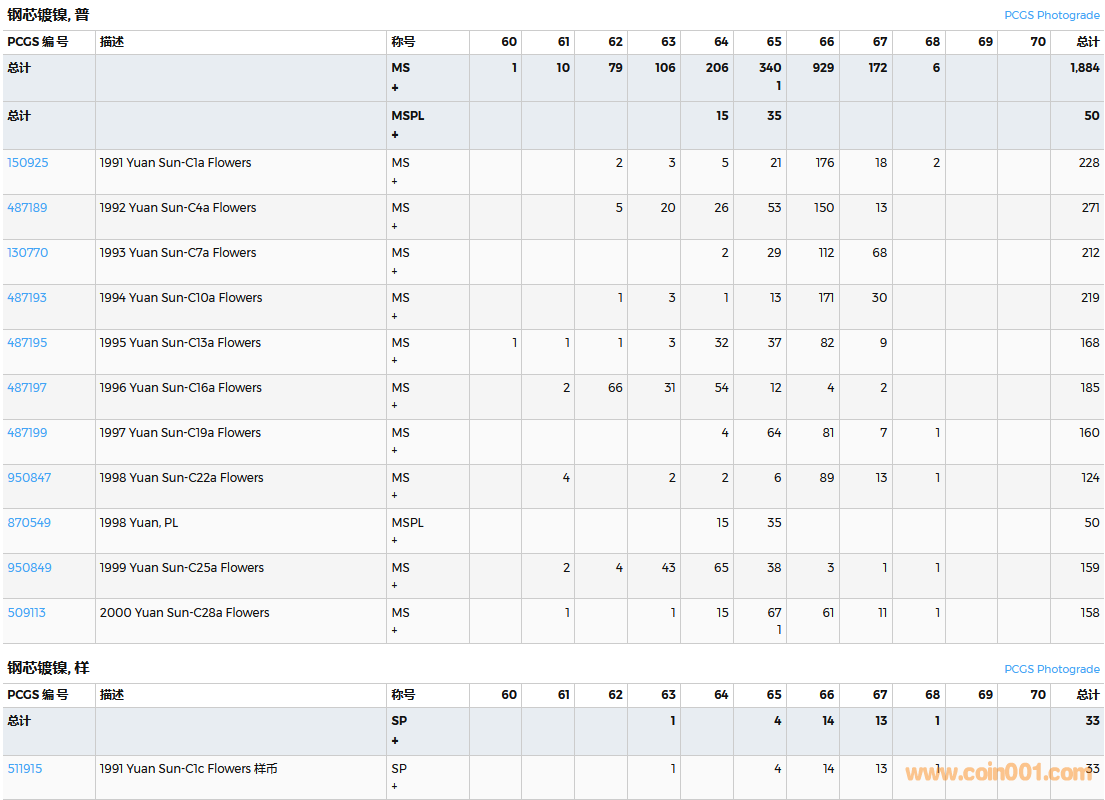Open PCGS number 150925 link
The height and width of the screenshot is (800, 1105).
(27, 163)
